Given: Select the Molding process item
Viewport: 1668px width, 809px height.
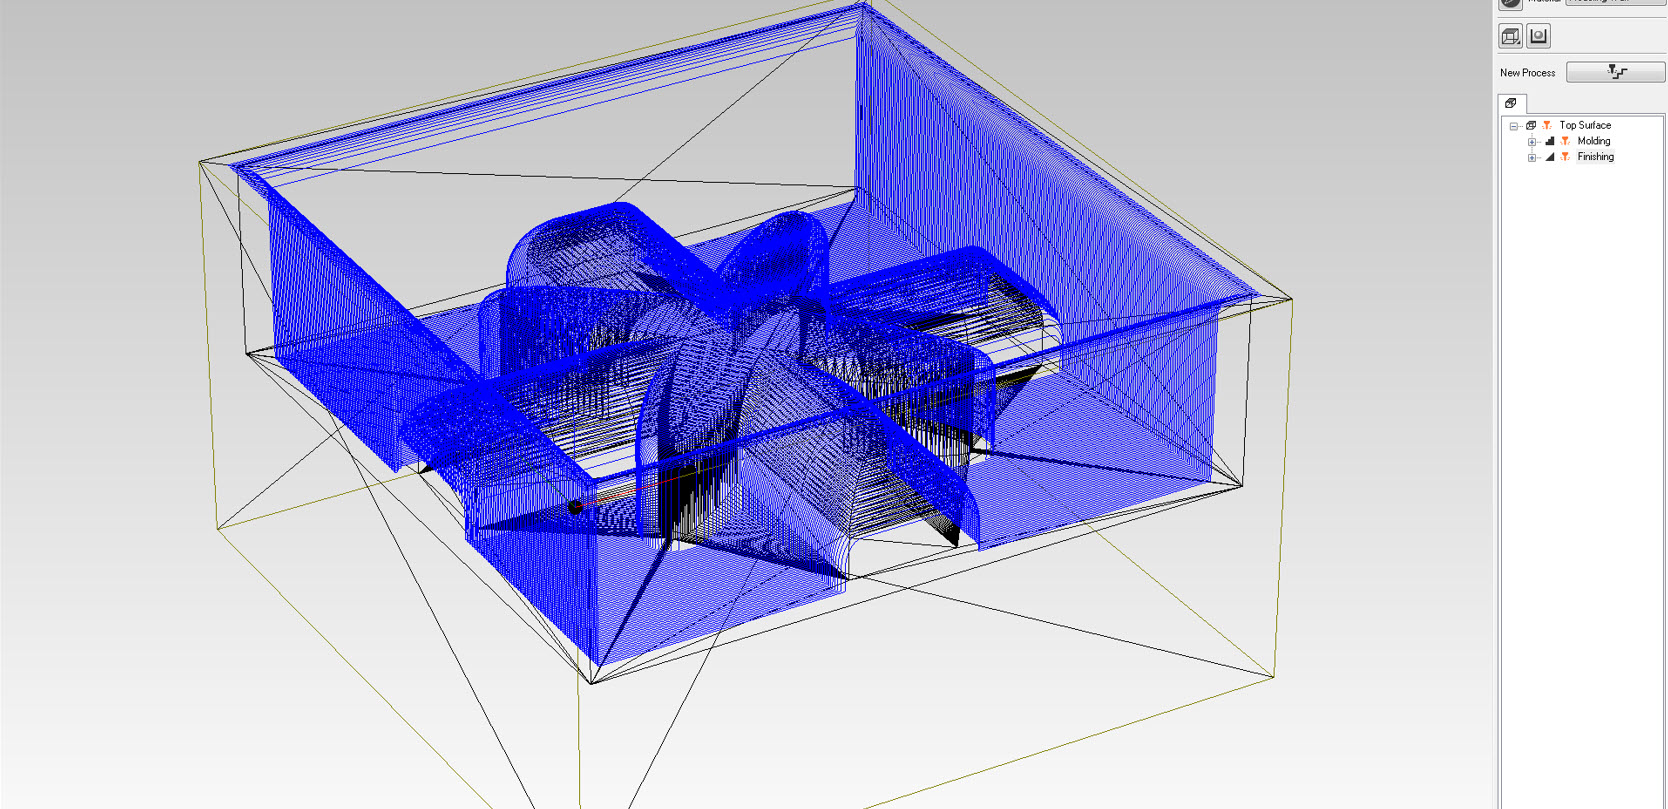Looking at the screenshot, I should coord(1594,141).
